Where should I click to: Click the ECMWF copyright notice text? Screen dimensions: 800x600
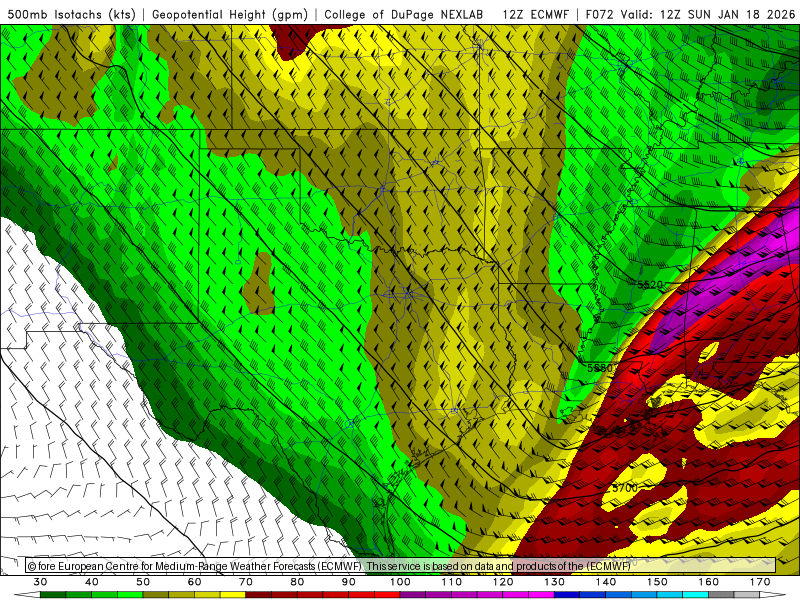click(x=329, y=566)
